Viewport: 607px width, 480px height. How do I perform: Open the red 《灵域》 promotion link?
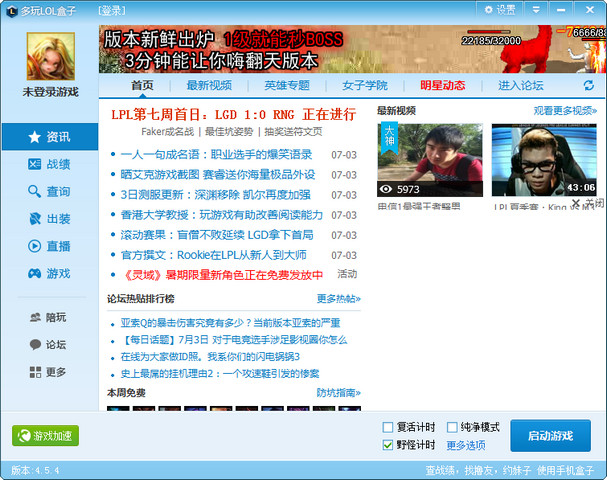coord(221,275)
